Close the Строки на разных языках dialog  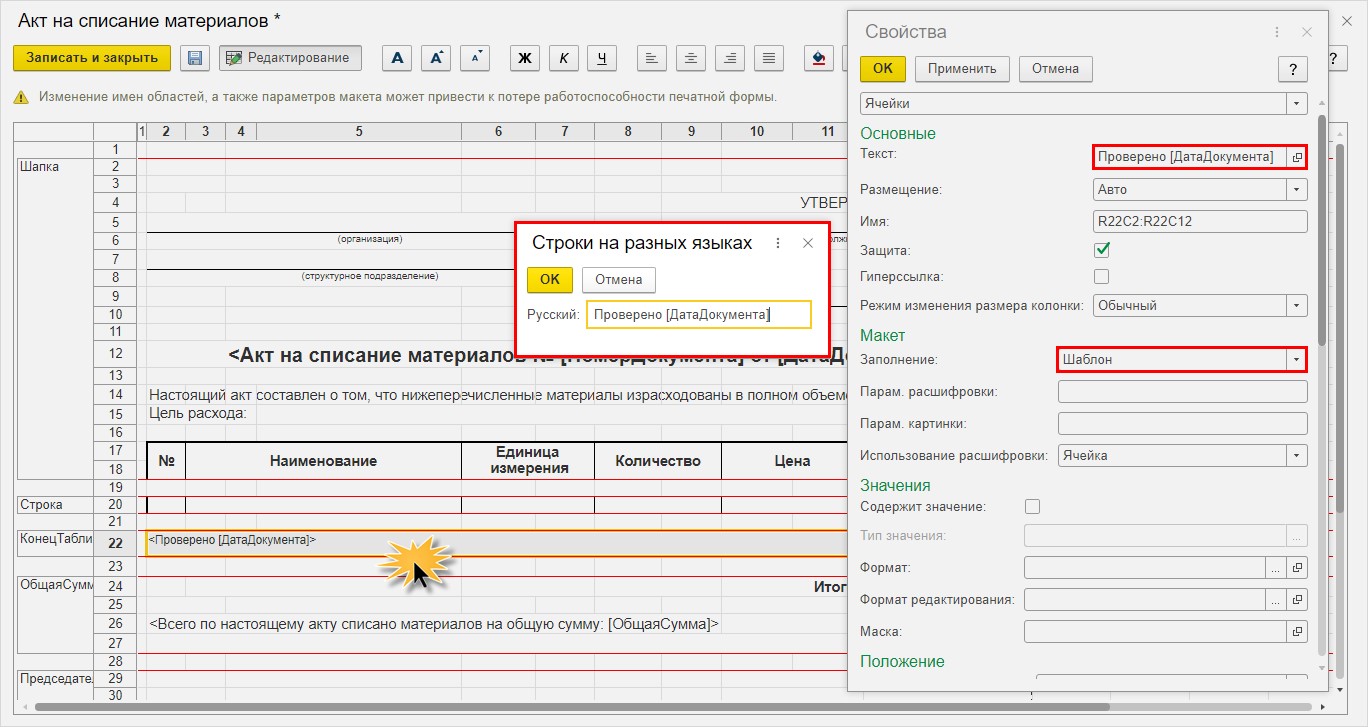(808, 243)
